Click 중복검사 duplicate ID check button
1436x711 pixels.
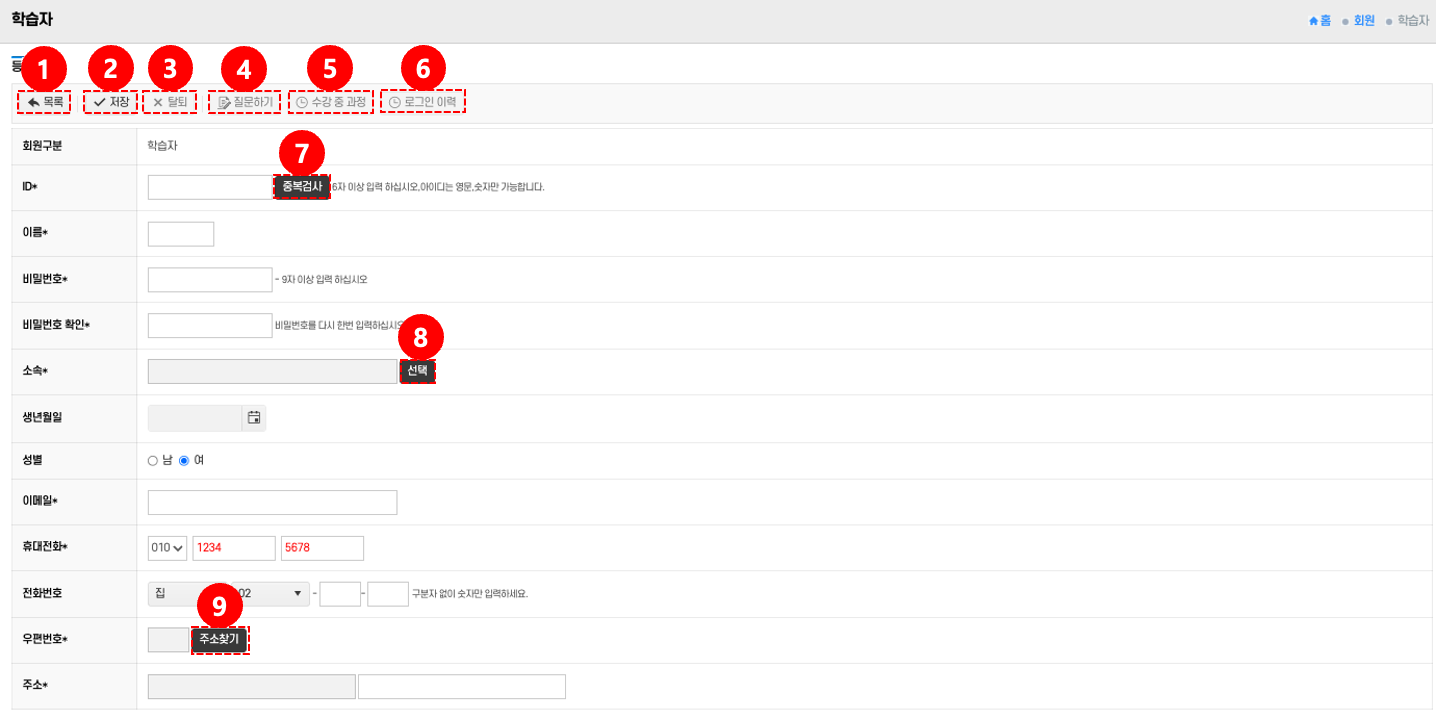301,187
